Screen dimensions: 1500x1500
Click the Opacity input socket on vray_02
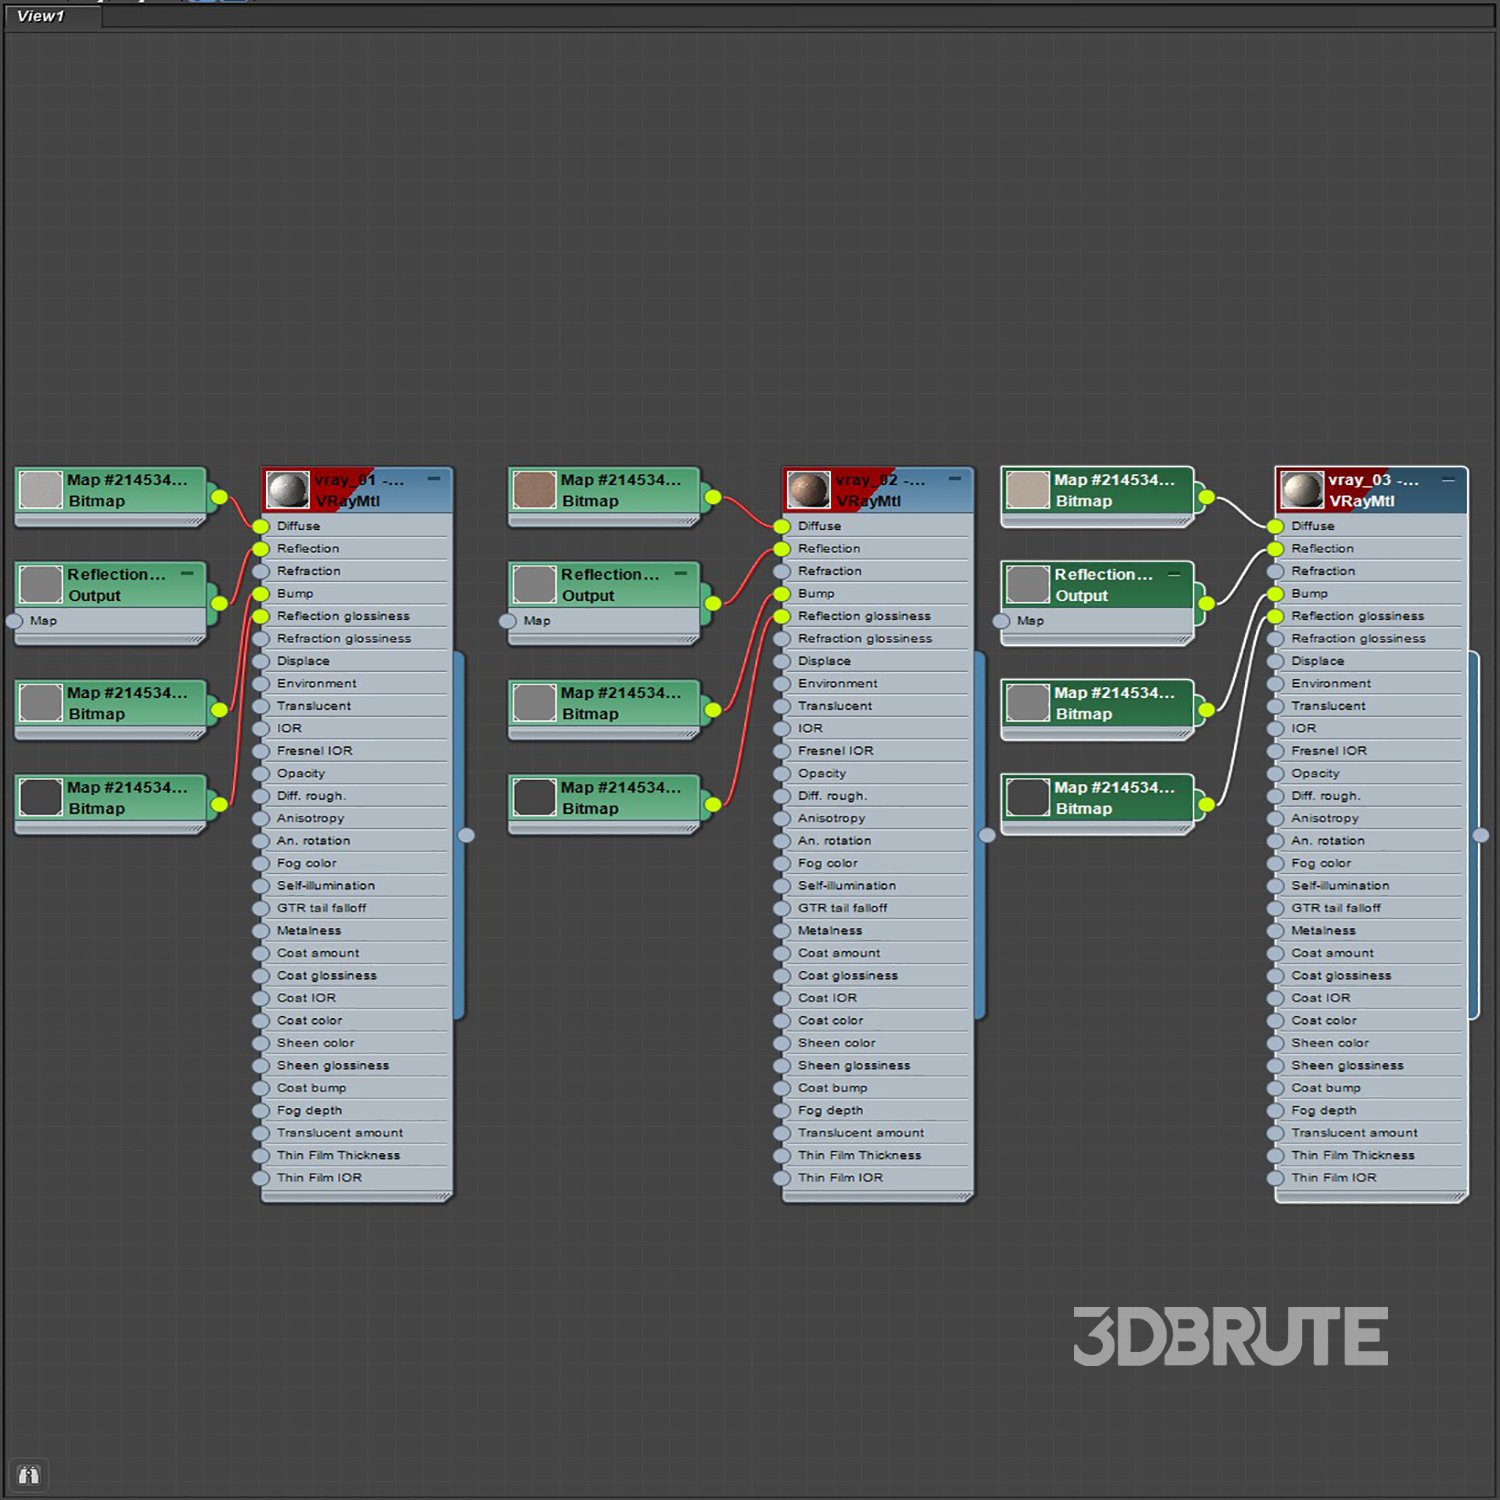(782, 773)
